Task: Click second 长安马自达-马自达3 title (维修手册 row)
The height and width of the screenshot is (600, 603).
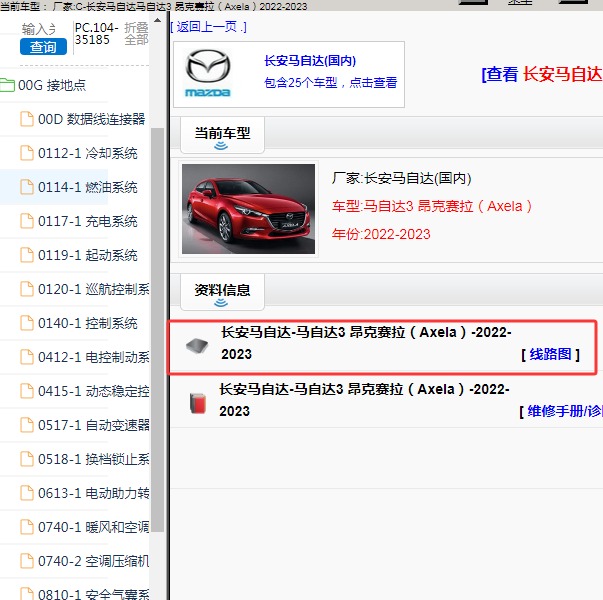Action: click(x=364, y=400)
